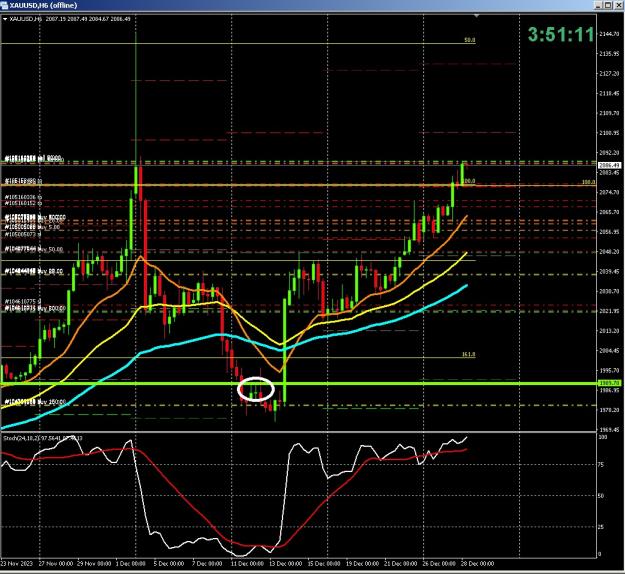The width and height of the screenshot is (625, 574).
Task: Click the 5 Dec 00:00 time axis label
Action: [x=169, y=564]
